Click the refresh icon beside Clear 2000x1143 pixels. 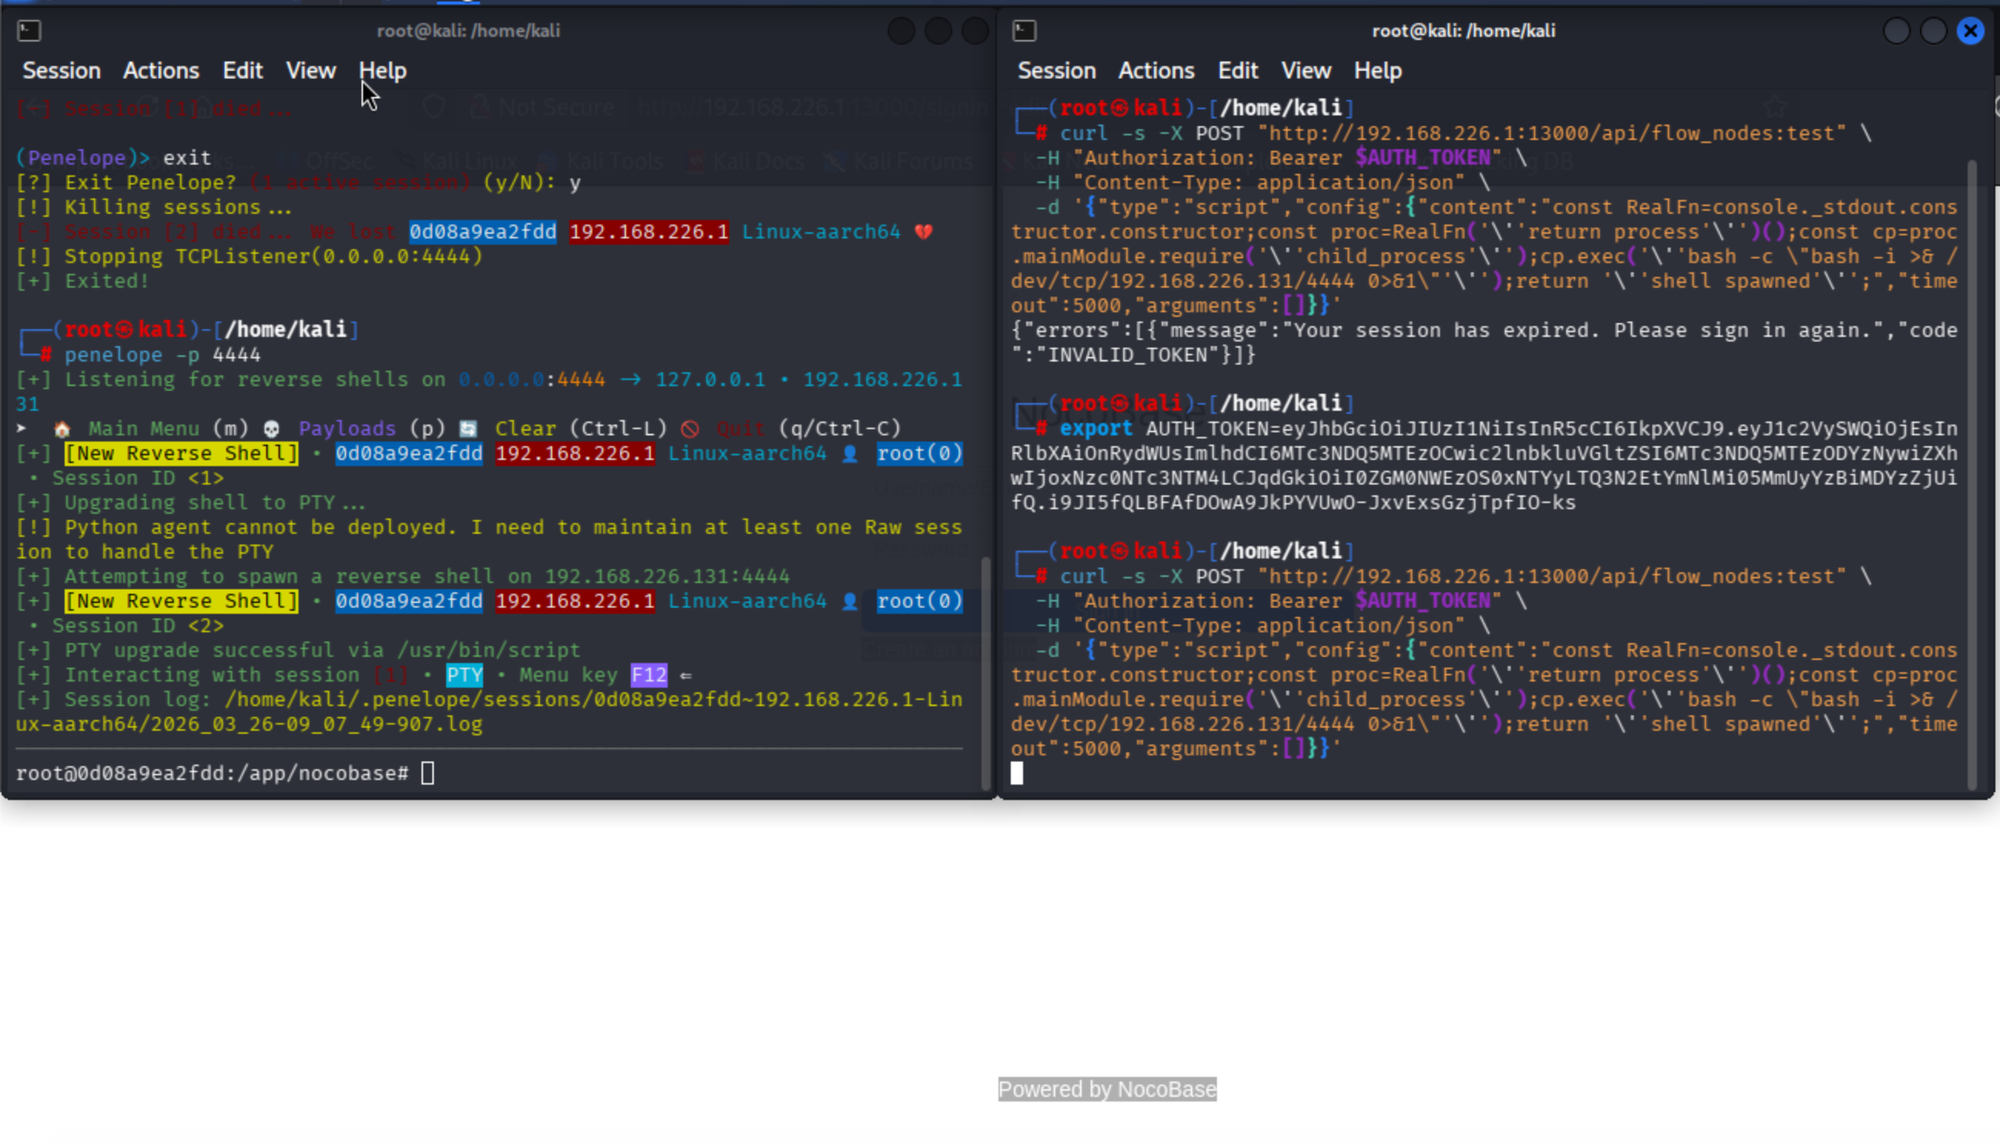(x=468, y=429)
